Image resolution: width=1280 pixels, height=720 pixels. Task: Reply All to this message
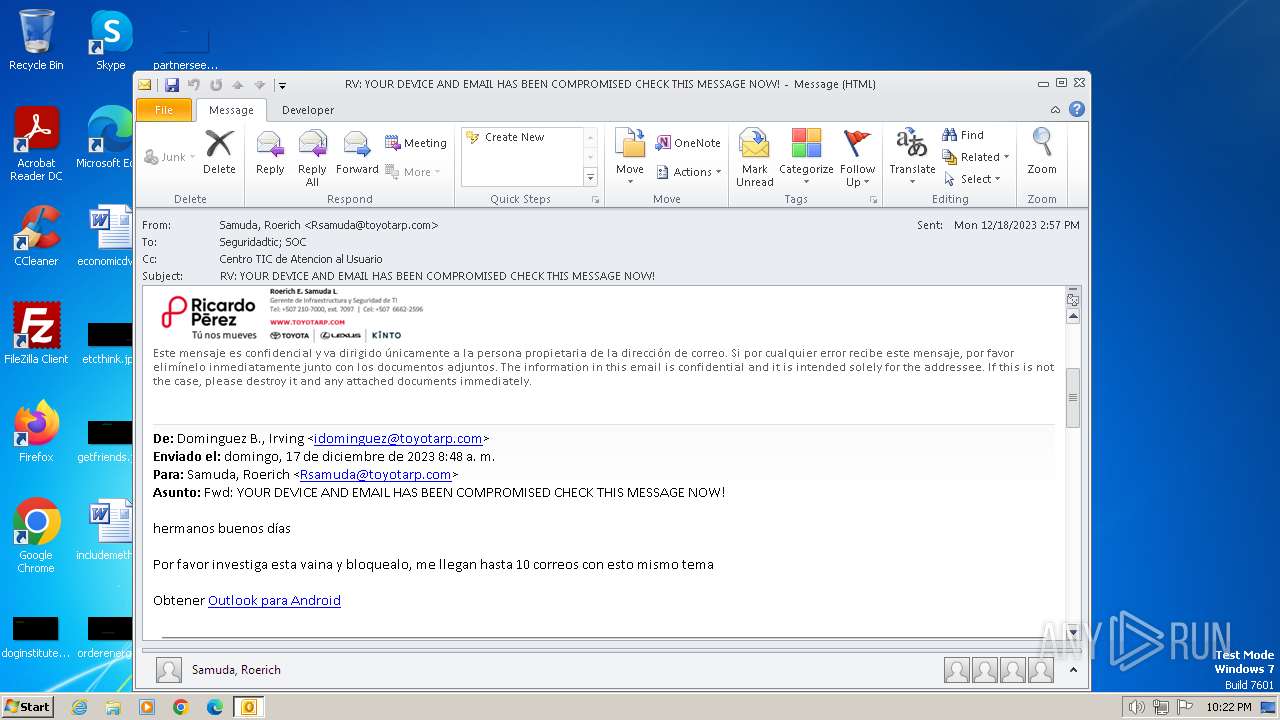point(312,158)
